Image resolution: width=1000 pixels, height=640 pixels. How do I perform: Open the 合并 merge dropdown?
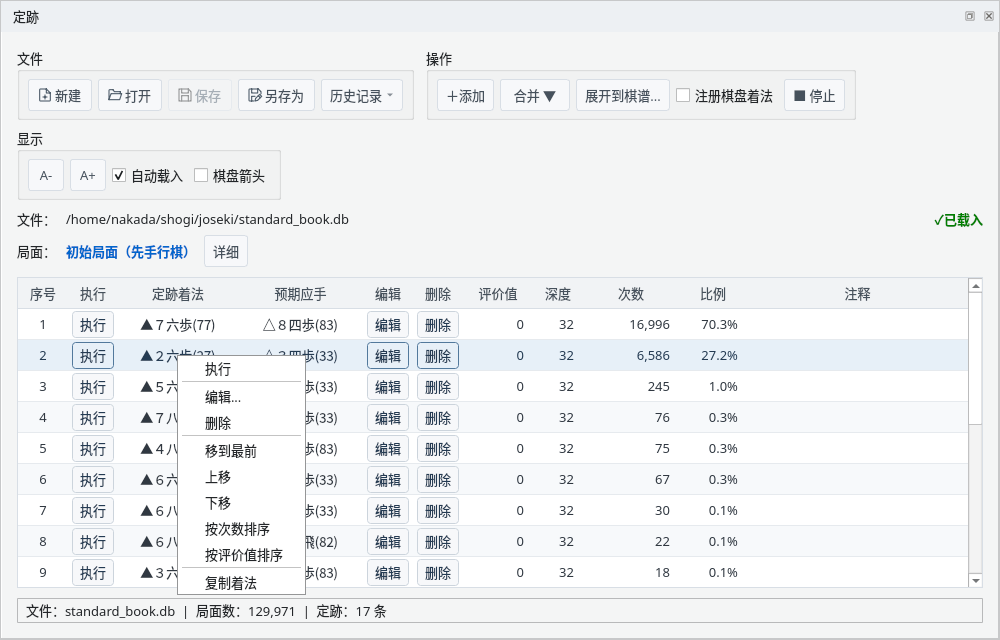tap(534, 96)
